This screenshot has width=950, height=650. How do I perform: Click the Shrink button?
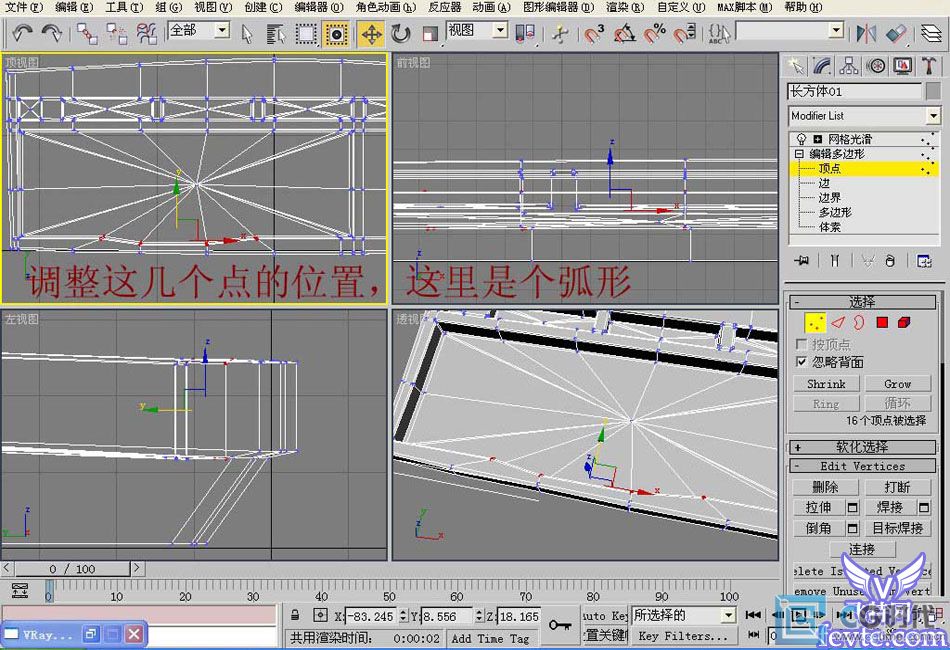826,383
